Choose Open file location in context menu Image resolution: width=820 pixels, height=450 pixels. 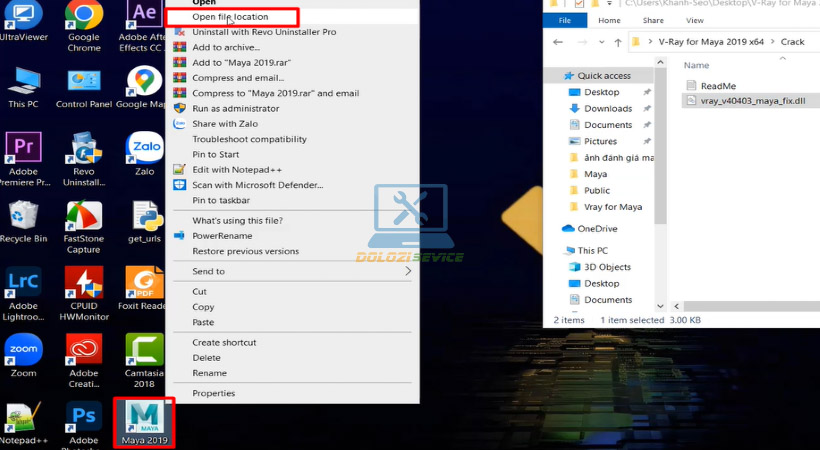(x=230, y=17)
